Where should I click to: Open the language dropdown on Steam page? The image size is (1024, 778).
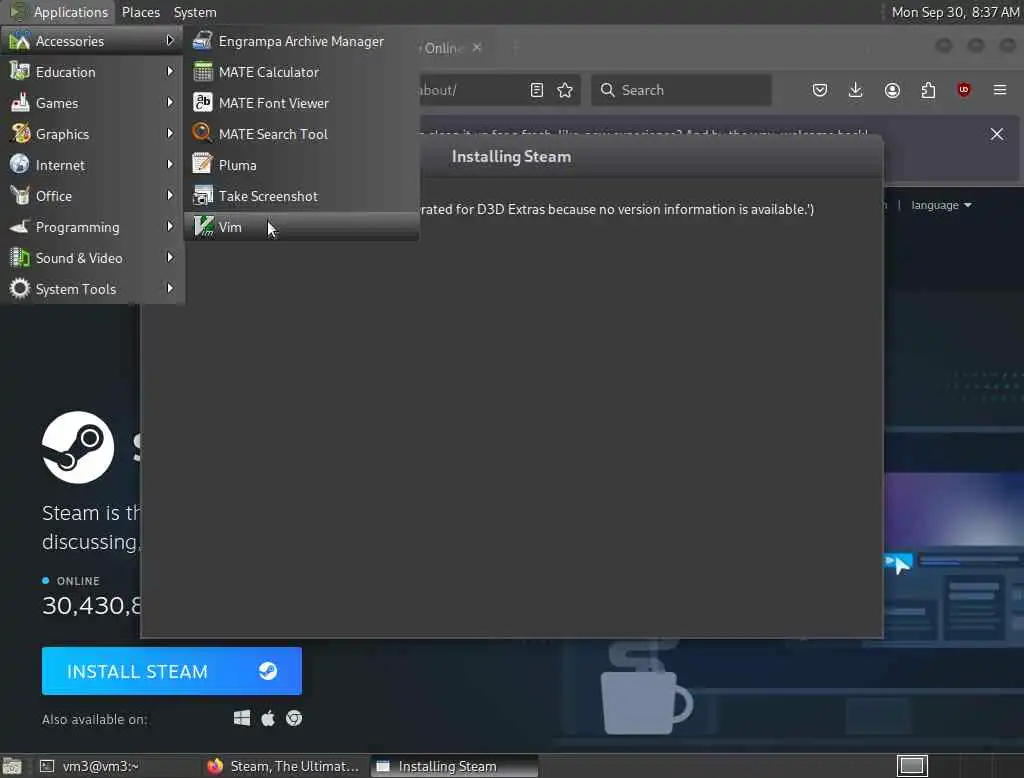pyautogui.click(x=941, y=205)
